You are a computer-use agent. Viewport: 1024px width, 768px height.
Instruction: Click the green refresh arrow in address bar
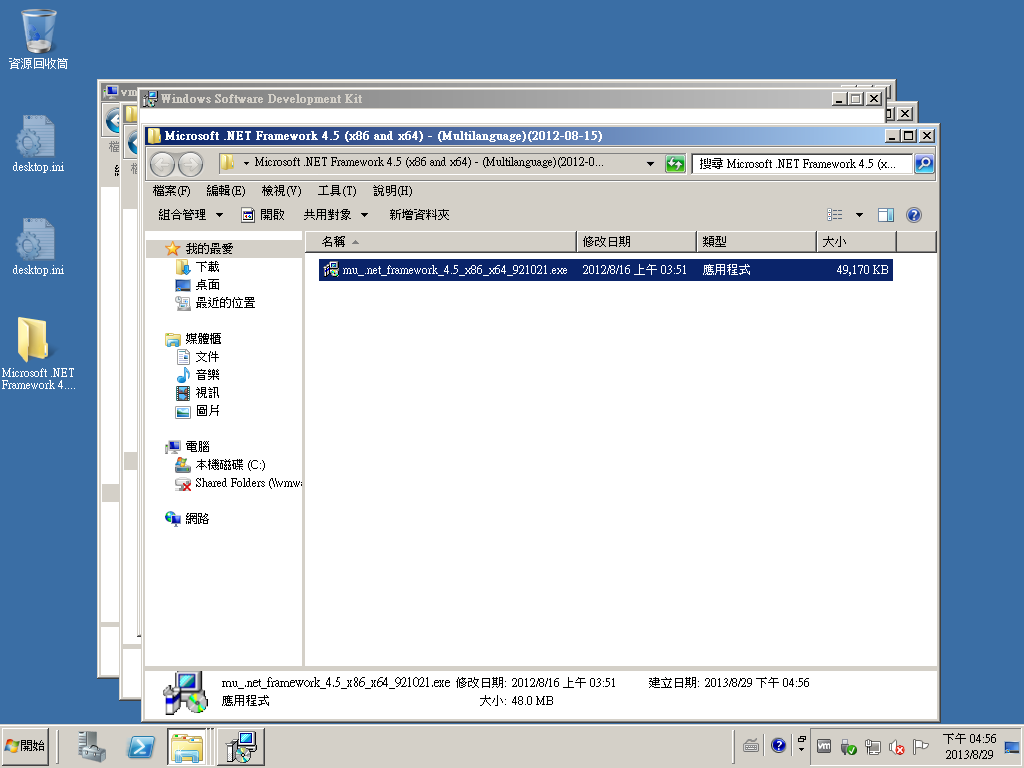click(674, 163)
